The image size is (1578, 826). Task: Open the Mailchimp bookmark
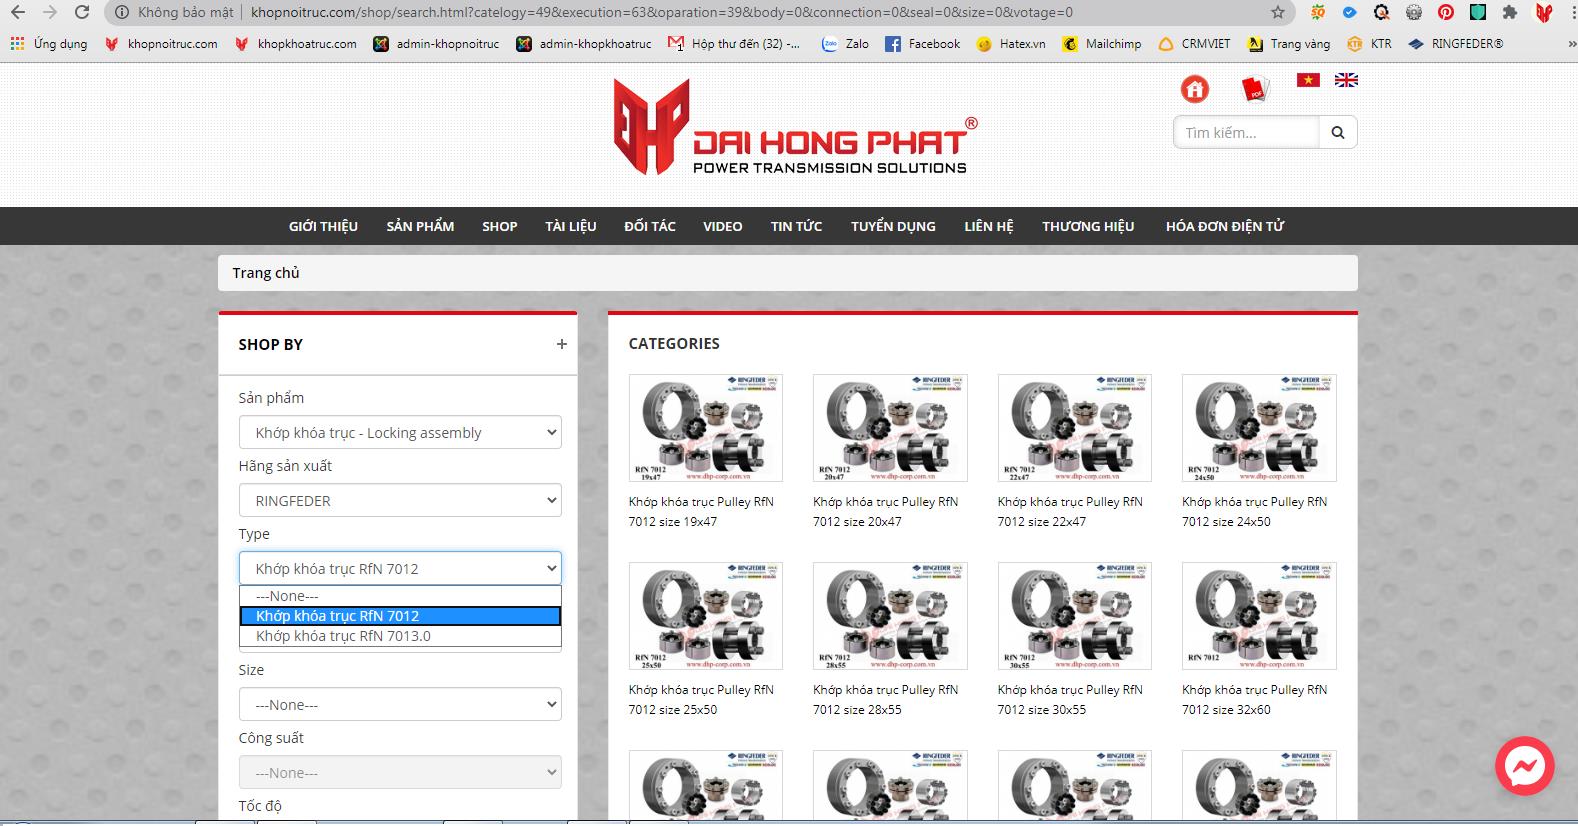click(1102, 44)
